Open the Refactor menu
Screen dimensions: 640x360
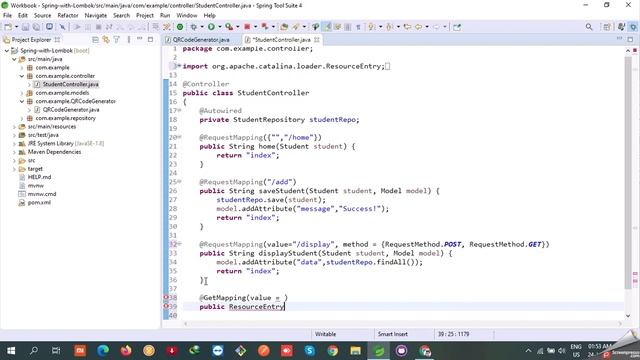tap(68, 15)
